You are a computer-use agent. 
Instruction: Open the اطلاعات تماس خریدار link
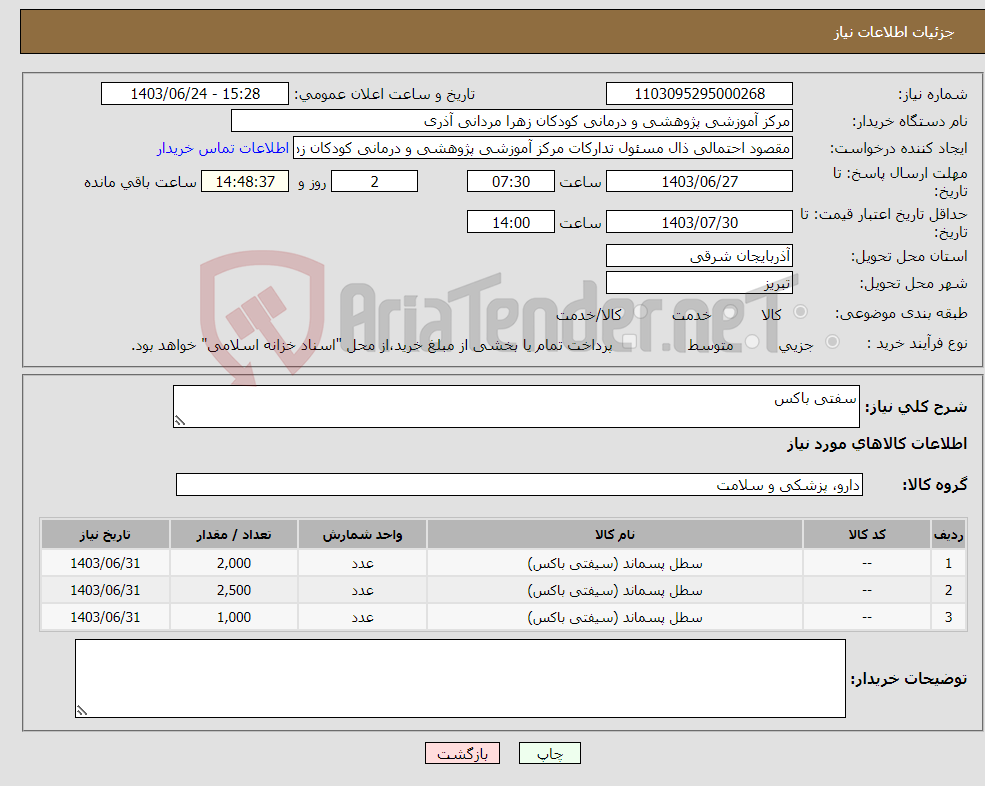[x=223, y=148]
